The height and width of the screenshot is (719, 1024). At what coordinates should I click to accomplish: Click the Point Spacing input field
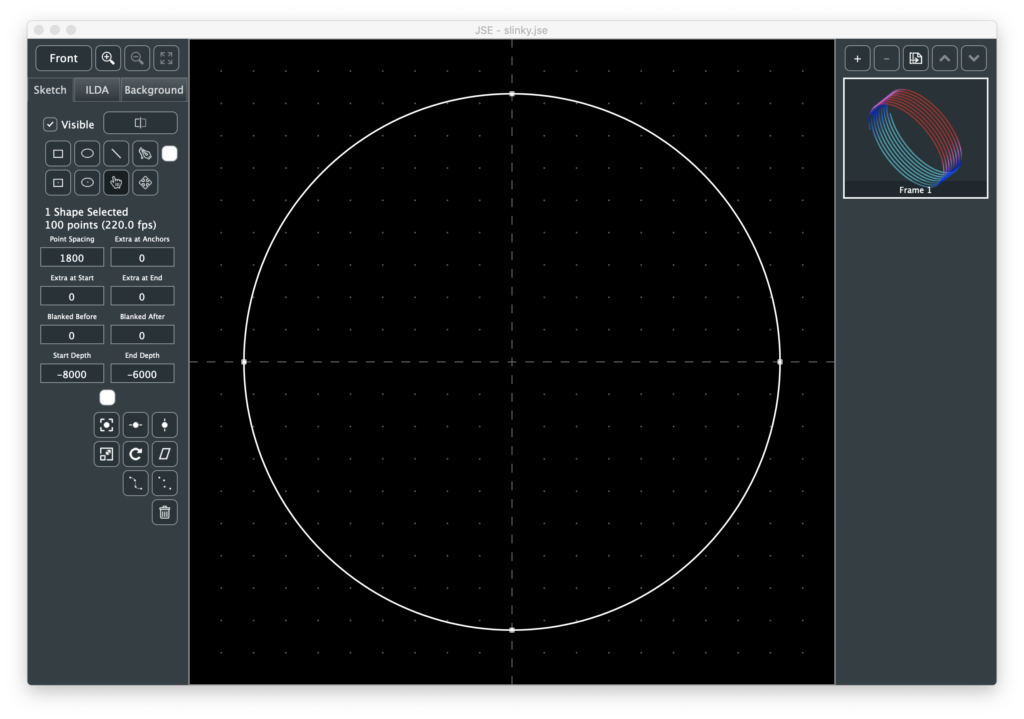pos(72,258)
